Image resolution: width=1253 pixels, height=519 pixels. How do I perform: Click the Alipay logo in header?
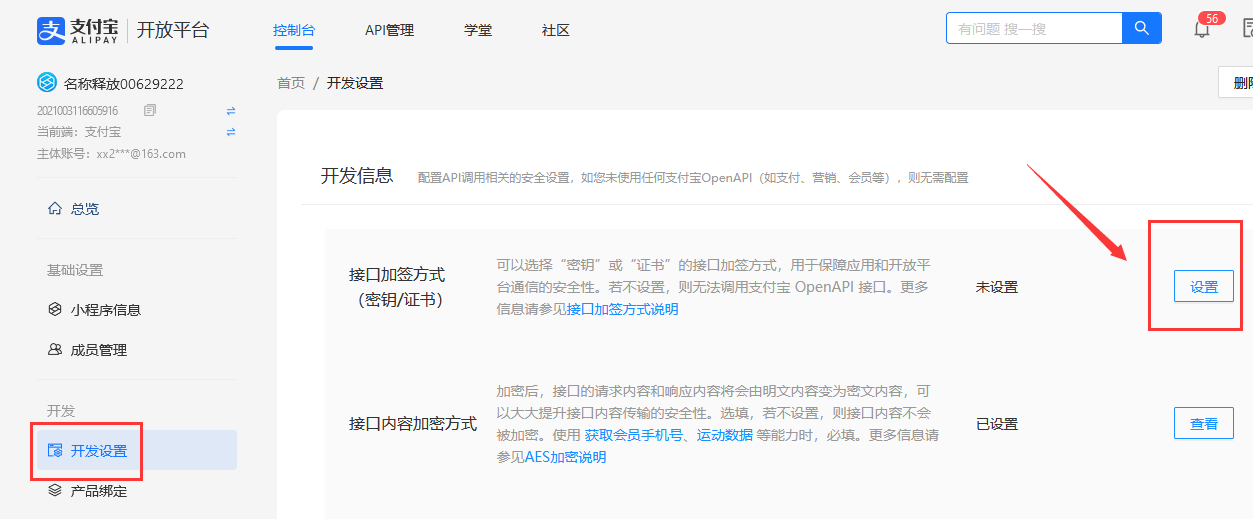coord(80,30)
